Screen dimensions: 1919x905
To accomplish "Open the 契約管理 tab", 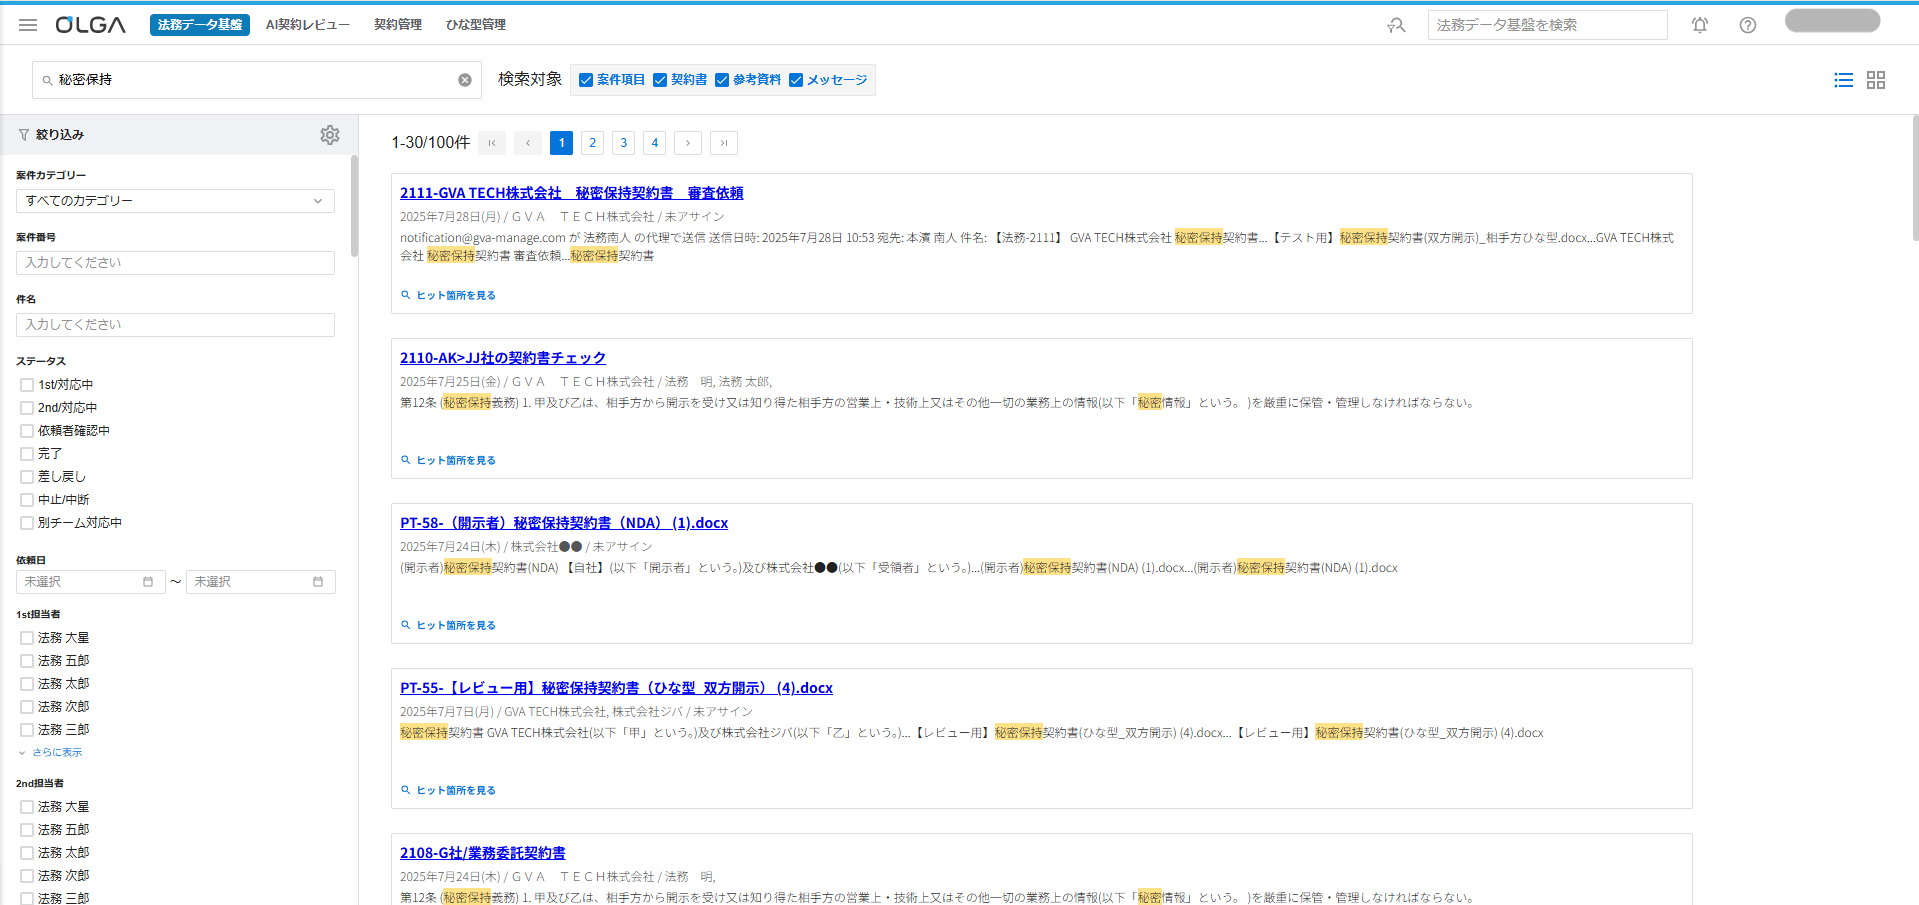I will (x=398, y=25).
